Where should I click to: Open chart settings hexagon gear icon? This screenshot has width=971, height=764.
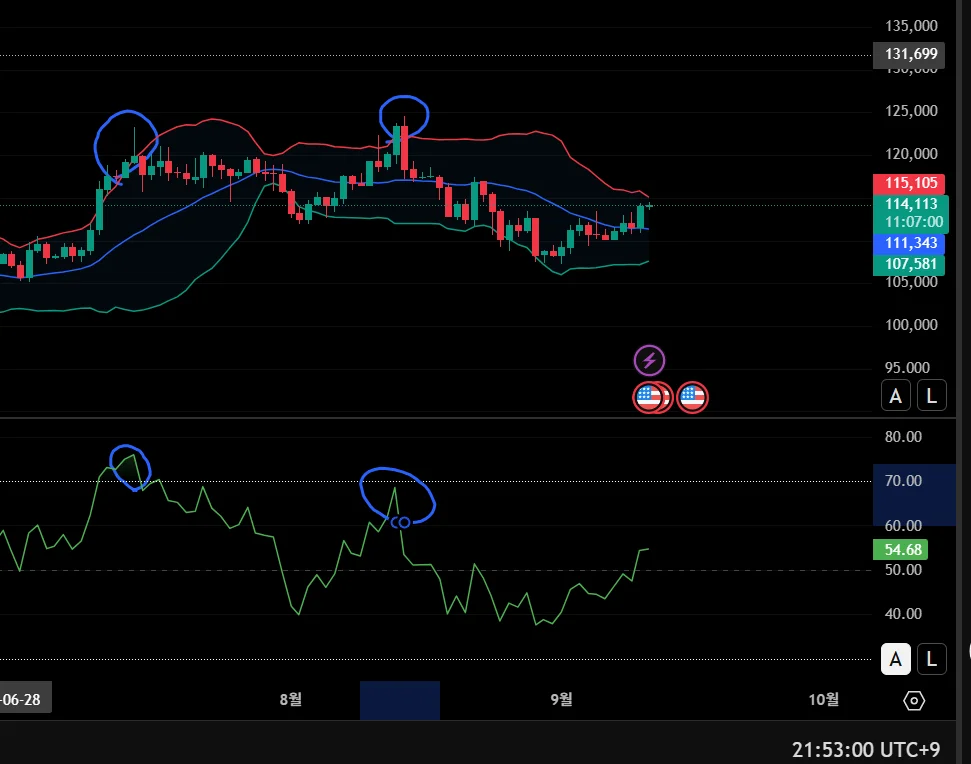click(914, 701)
